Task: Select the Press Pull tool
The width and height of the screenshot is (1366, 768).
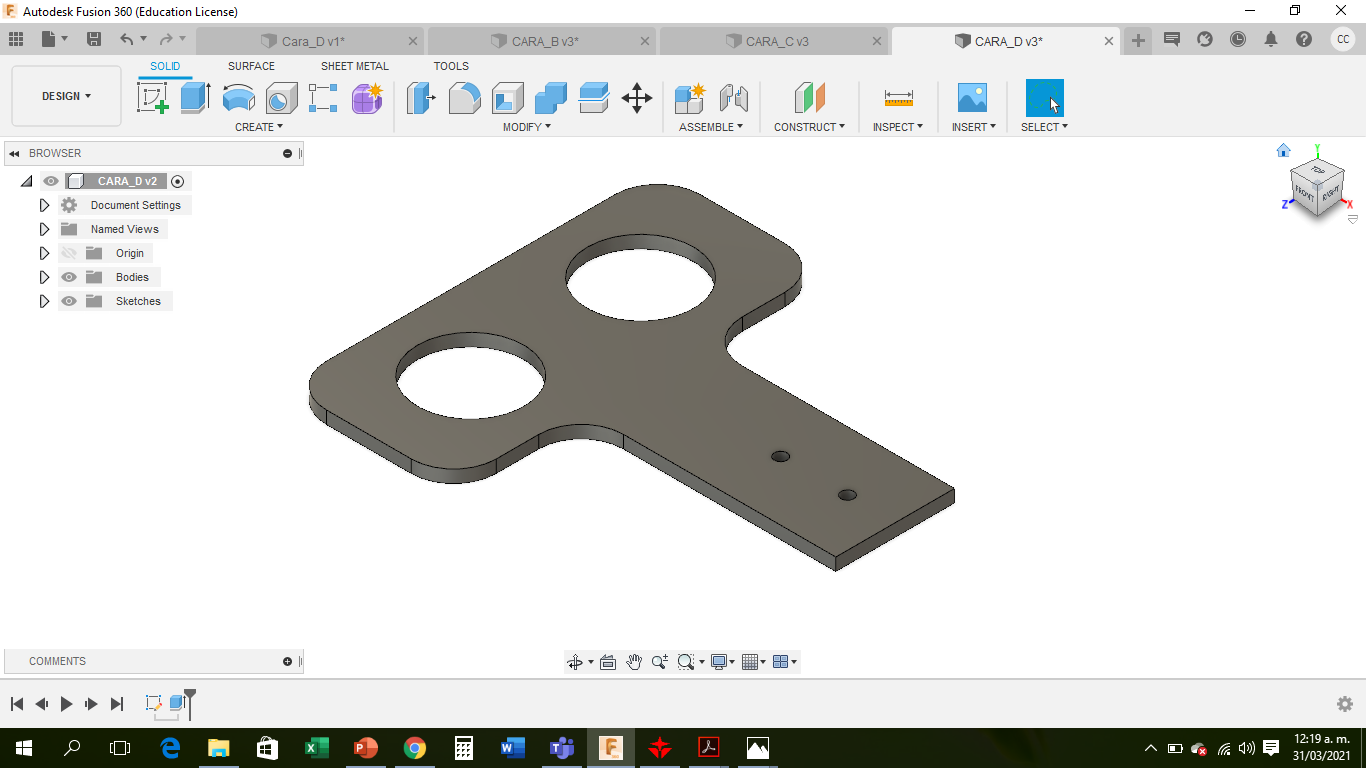Action: point(421,98)
